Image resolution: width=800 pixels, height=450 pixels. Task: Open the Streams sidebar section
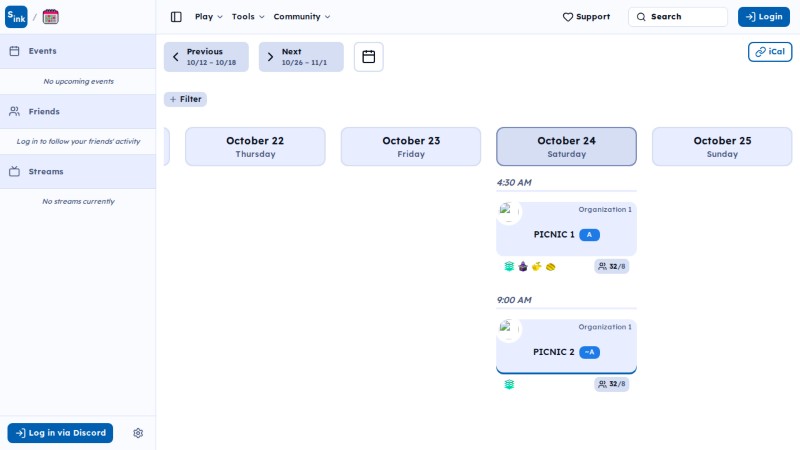(x=78, y=171)
